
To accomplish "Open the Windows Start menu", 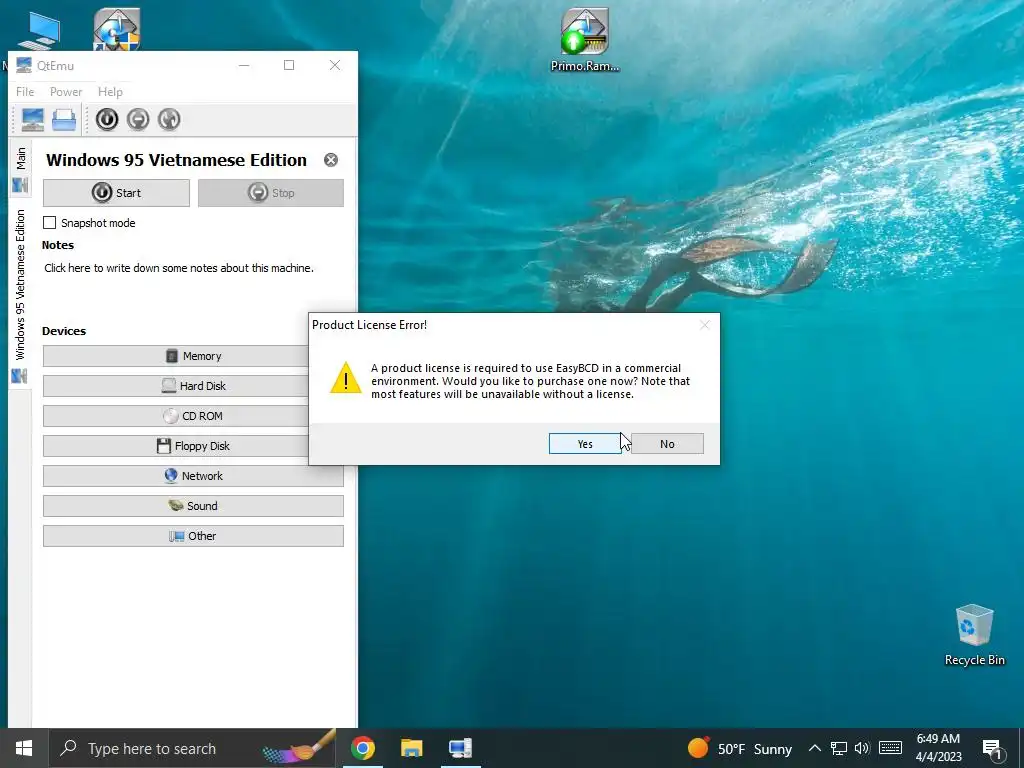I will [x=24, y=748].
